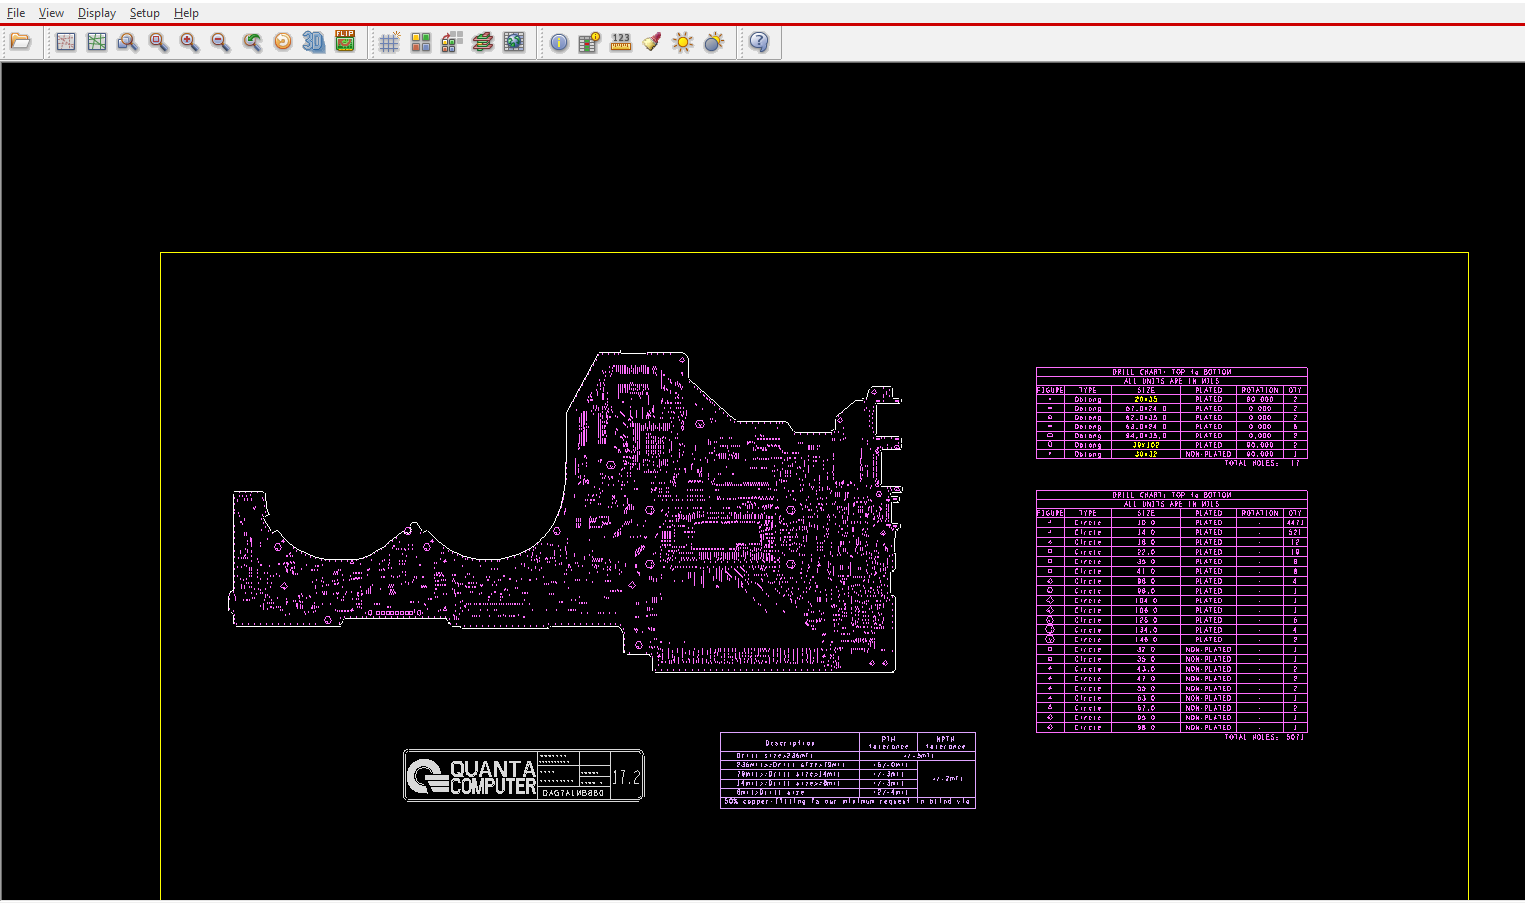1525x903 pixels.
Task: Expand the Setup menu
Action: coord(144,13)
